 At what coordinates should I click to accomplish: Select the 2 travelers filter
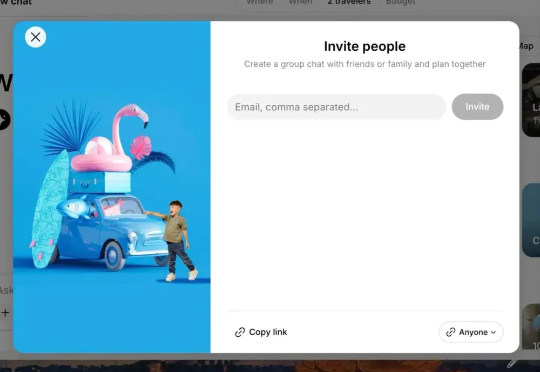click(x=349, y=2)
